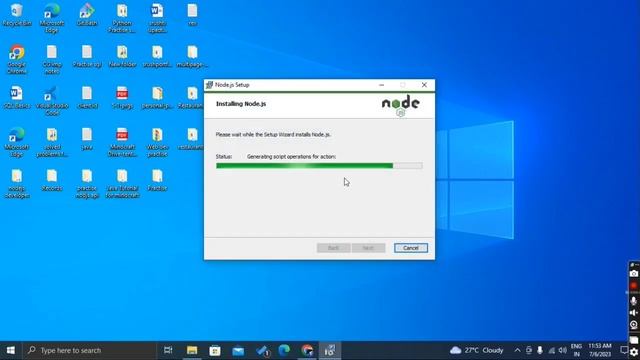Focus the Node.js installer taskbar icon

(330, 350)
